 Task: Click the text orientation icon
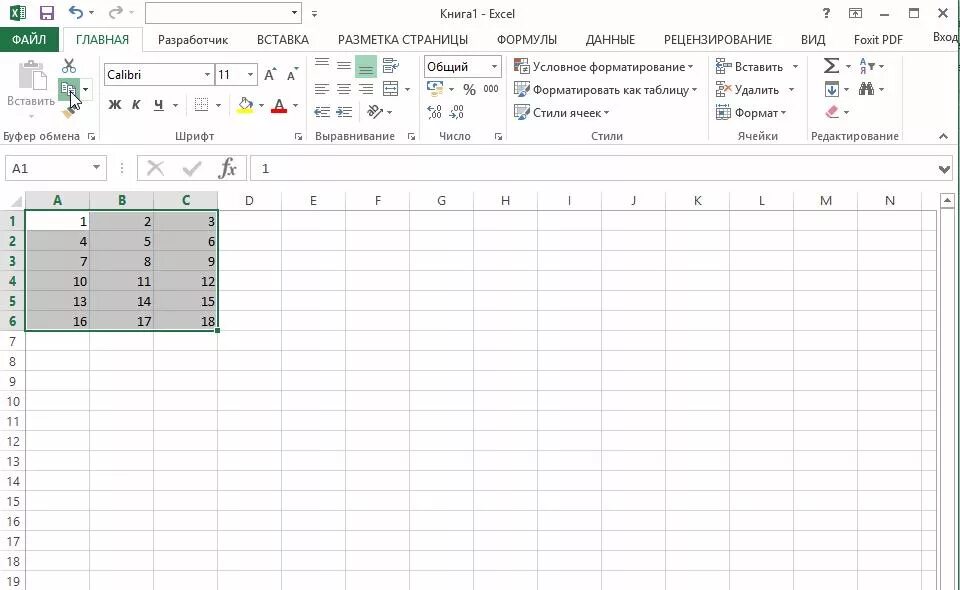click(x=374, y=111)
